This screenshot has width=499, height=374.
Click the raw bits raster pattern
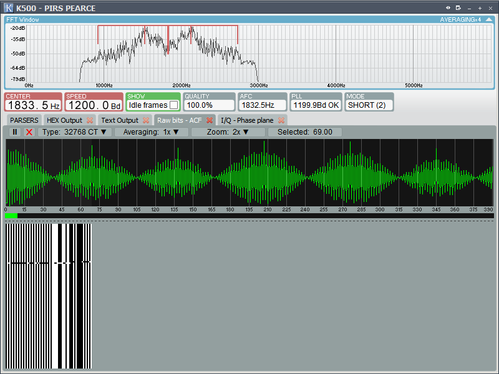click(49, 296)
